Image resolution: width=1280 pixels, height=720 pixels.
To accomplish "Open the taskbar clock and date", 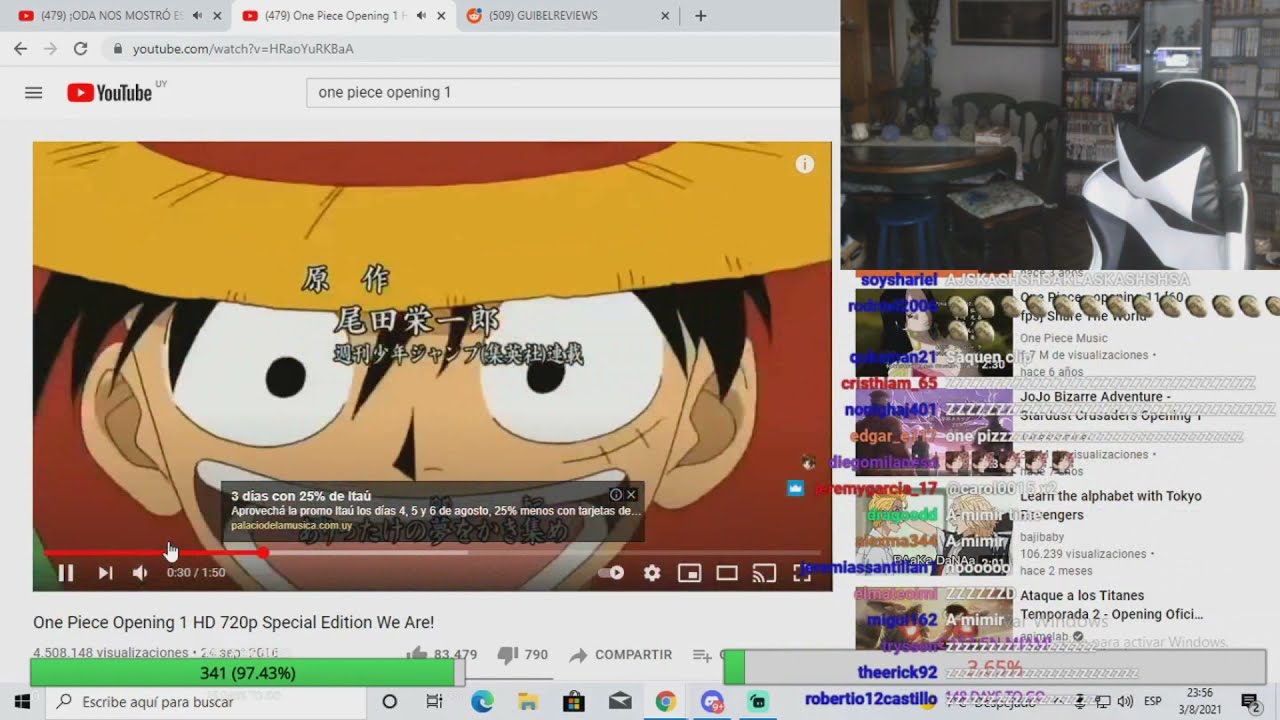I will 1200,701.
